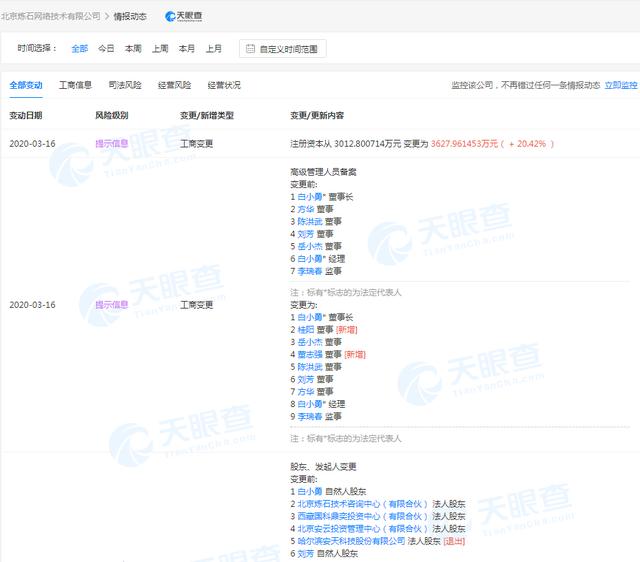640x562 pixels.
Task: Switch to the 经营风险 tab
Action: click(x=174, y=85)
